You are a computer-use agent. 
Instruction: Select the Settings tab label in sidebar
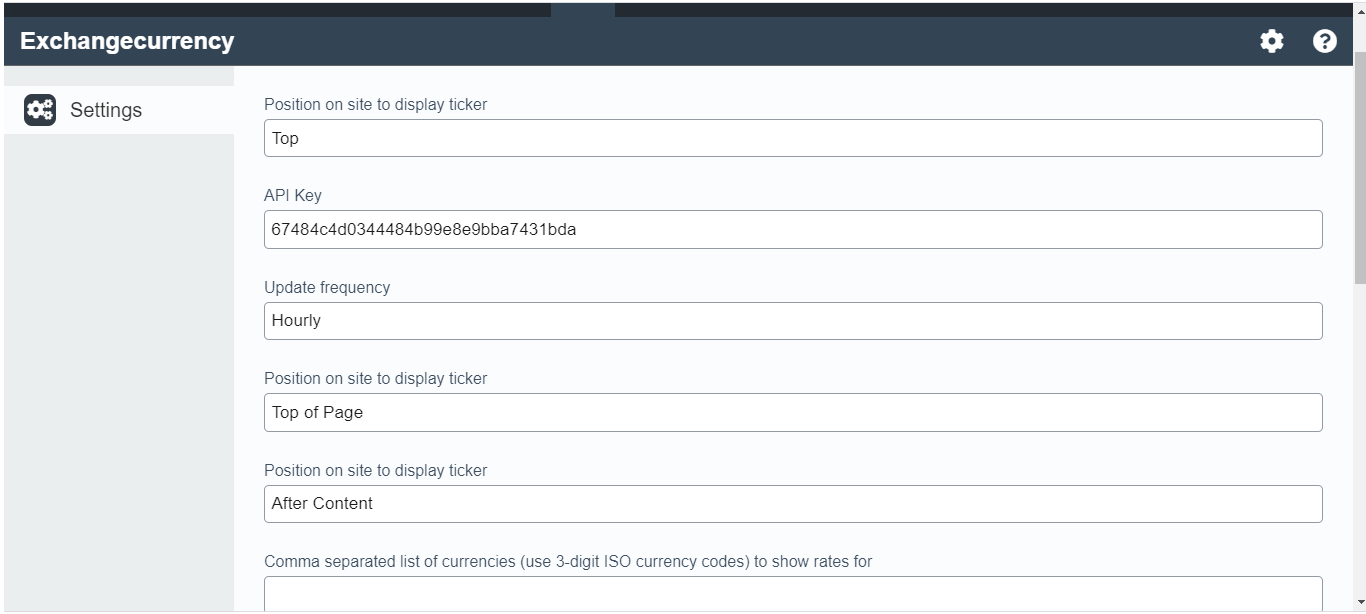106,110
